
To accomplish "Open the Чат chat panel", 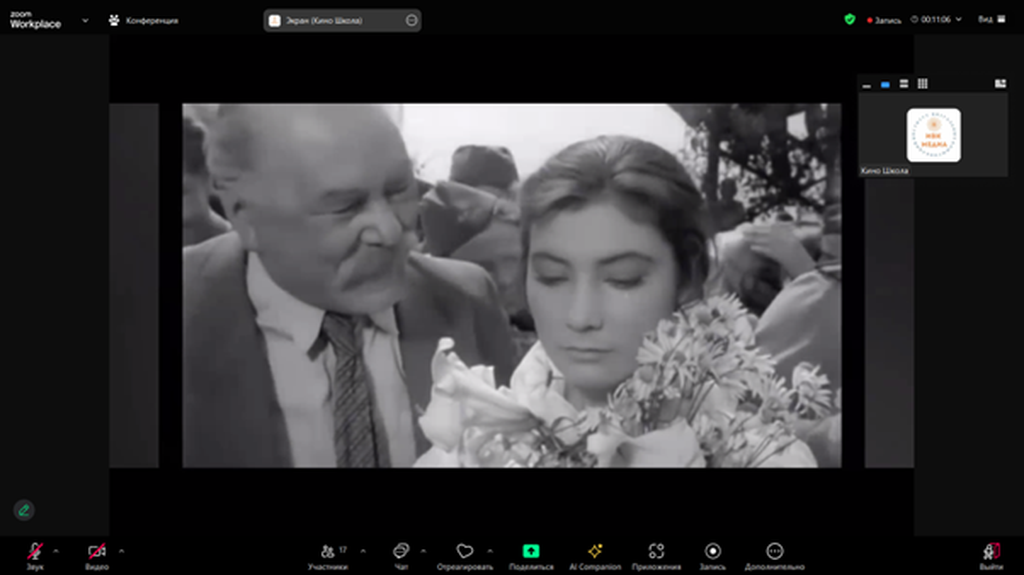I will (401, 552).
